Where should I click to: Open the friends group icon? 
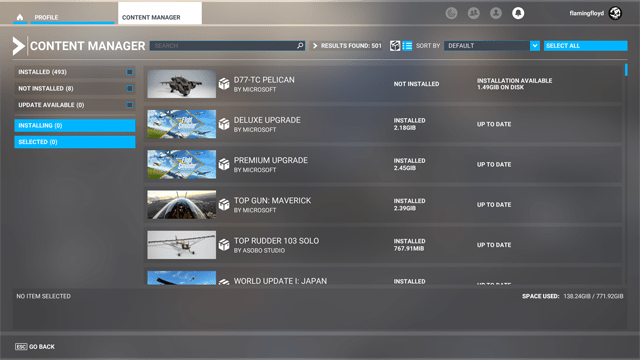coord(473,13)
